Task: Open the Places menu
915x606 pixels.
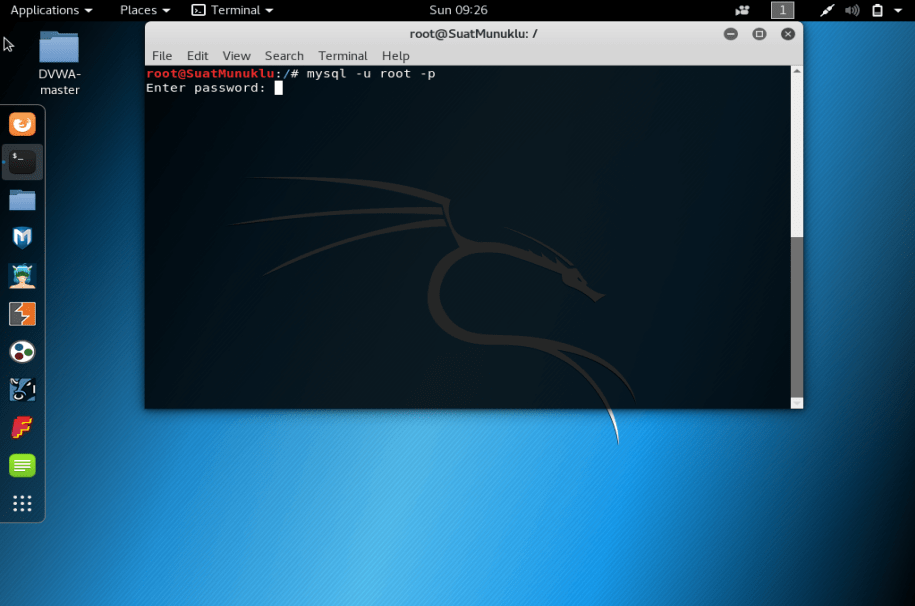Action: point(145,10)
